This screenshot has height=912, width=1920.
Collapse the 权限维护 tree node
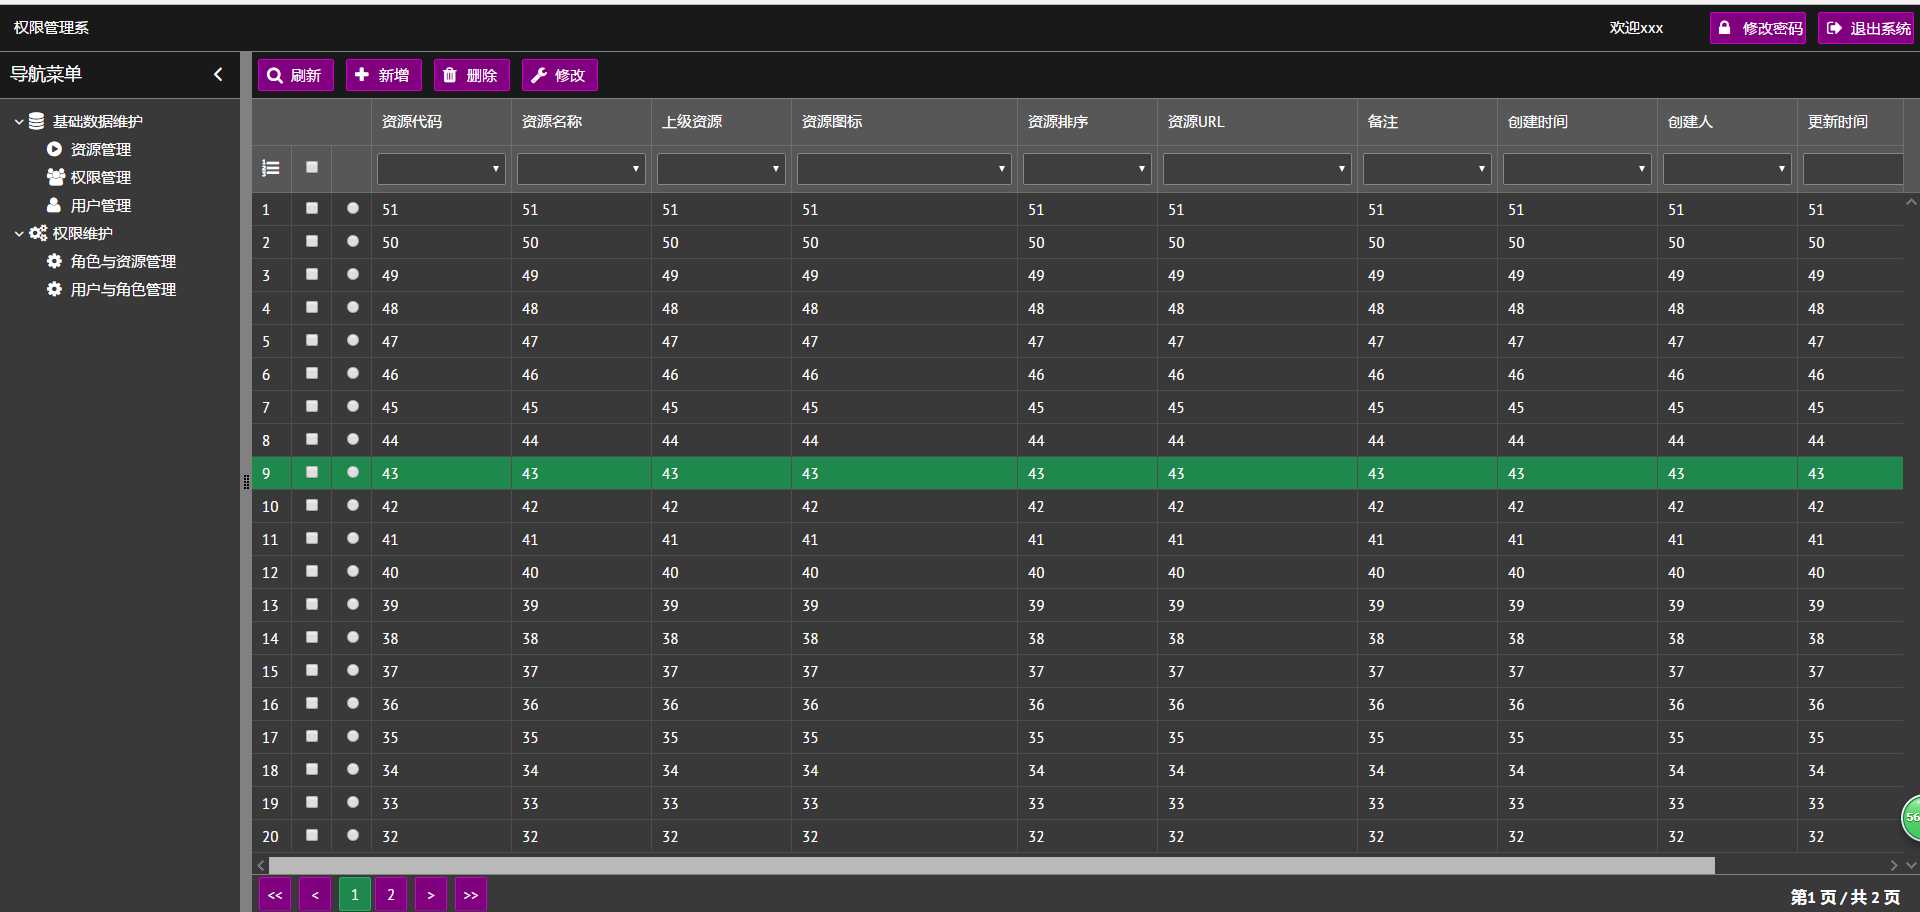click(19, 234)
